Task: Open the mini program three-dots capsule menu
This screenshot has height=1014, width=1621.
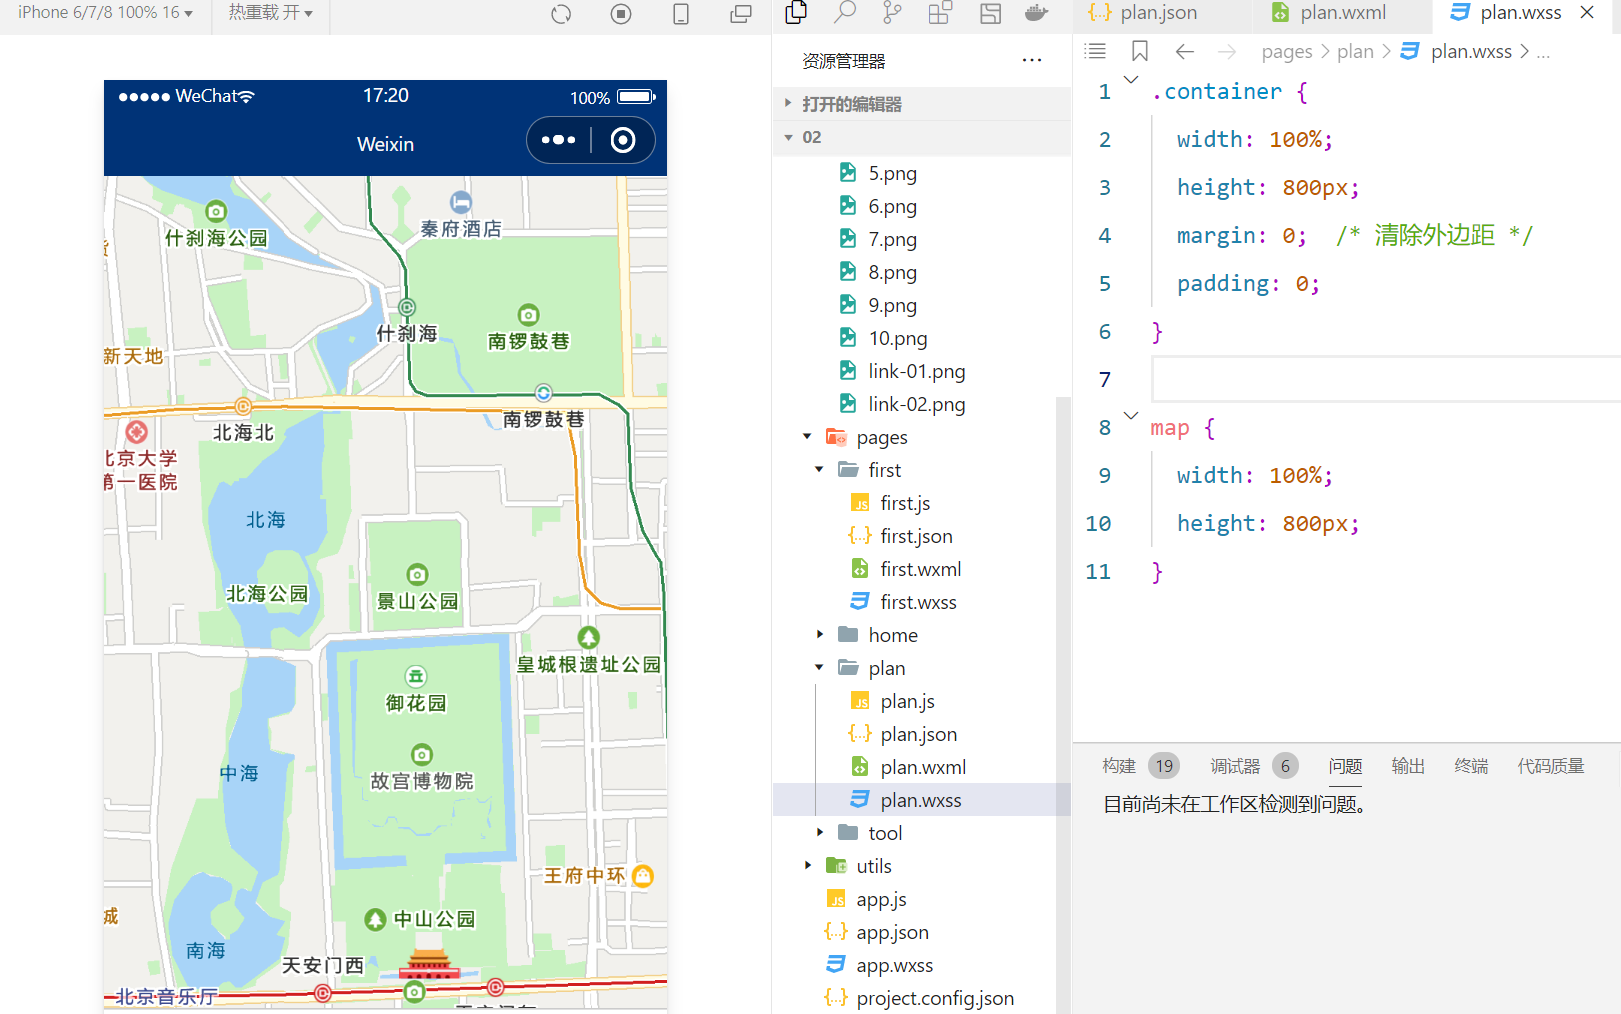Action: (558, 140)
